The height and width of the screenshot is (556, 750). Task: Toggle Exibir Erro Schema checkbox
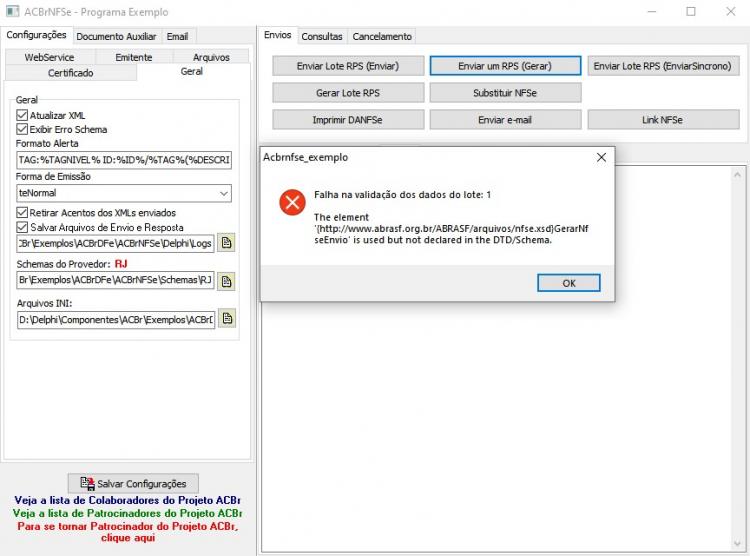click(22, 129)
